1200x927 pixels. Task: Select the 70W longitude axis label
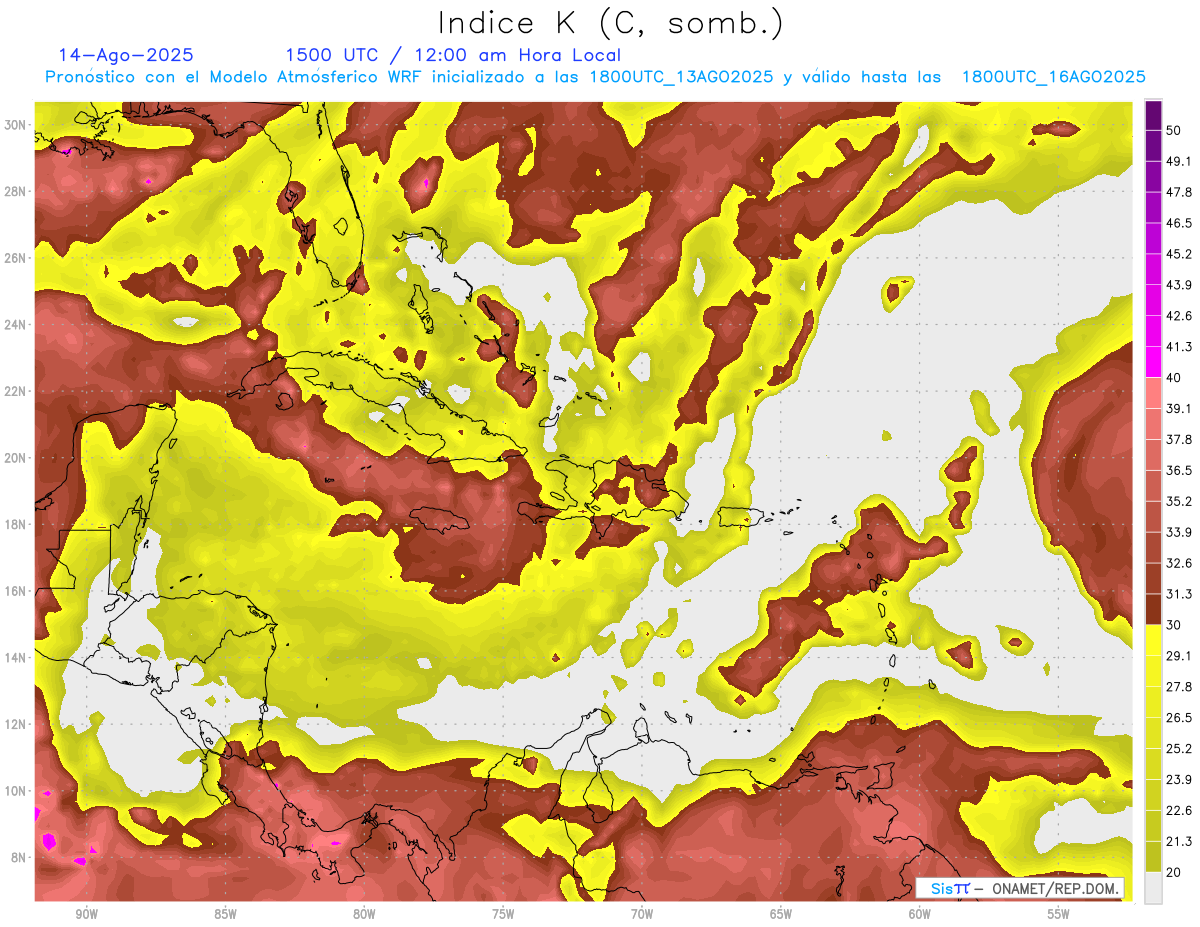click(x=642, y=914)
